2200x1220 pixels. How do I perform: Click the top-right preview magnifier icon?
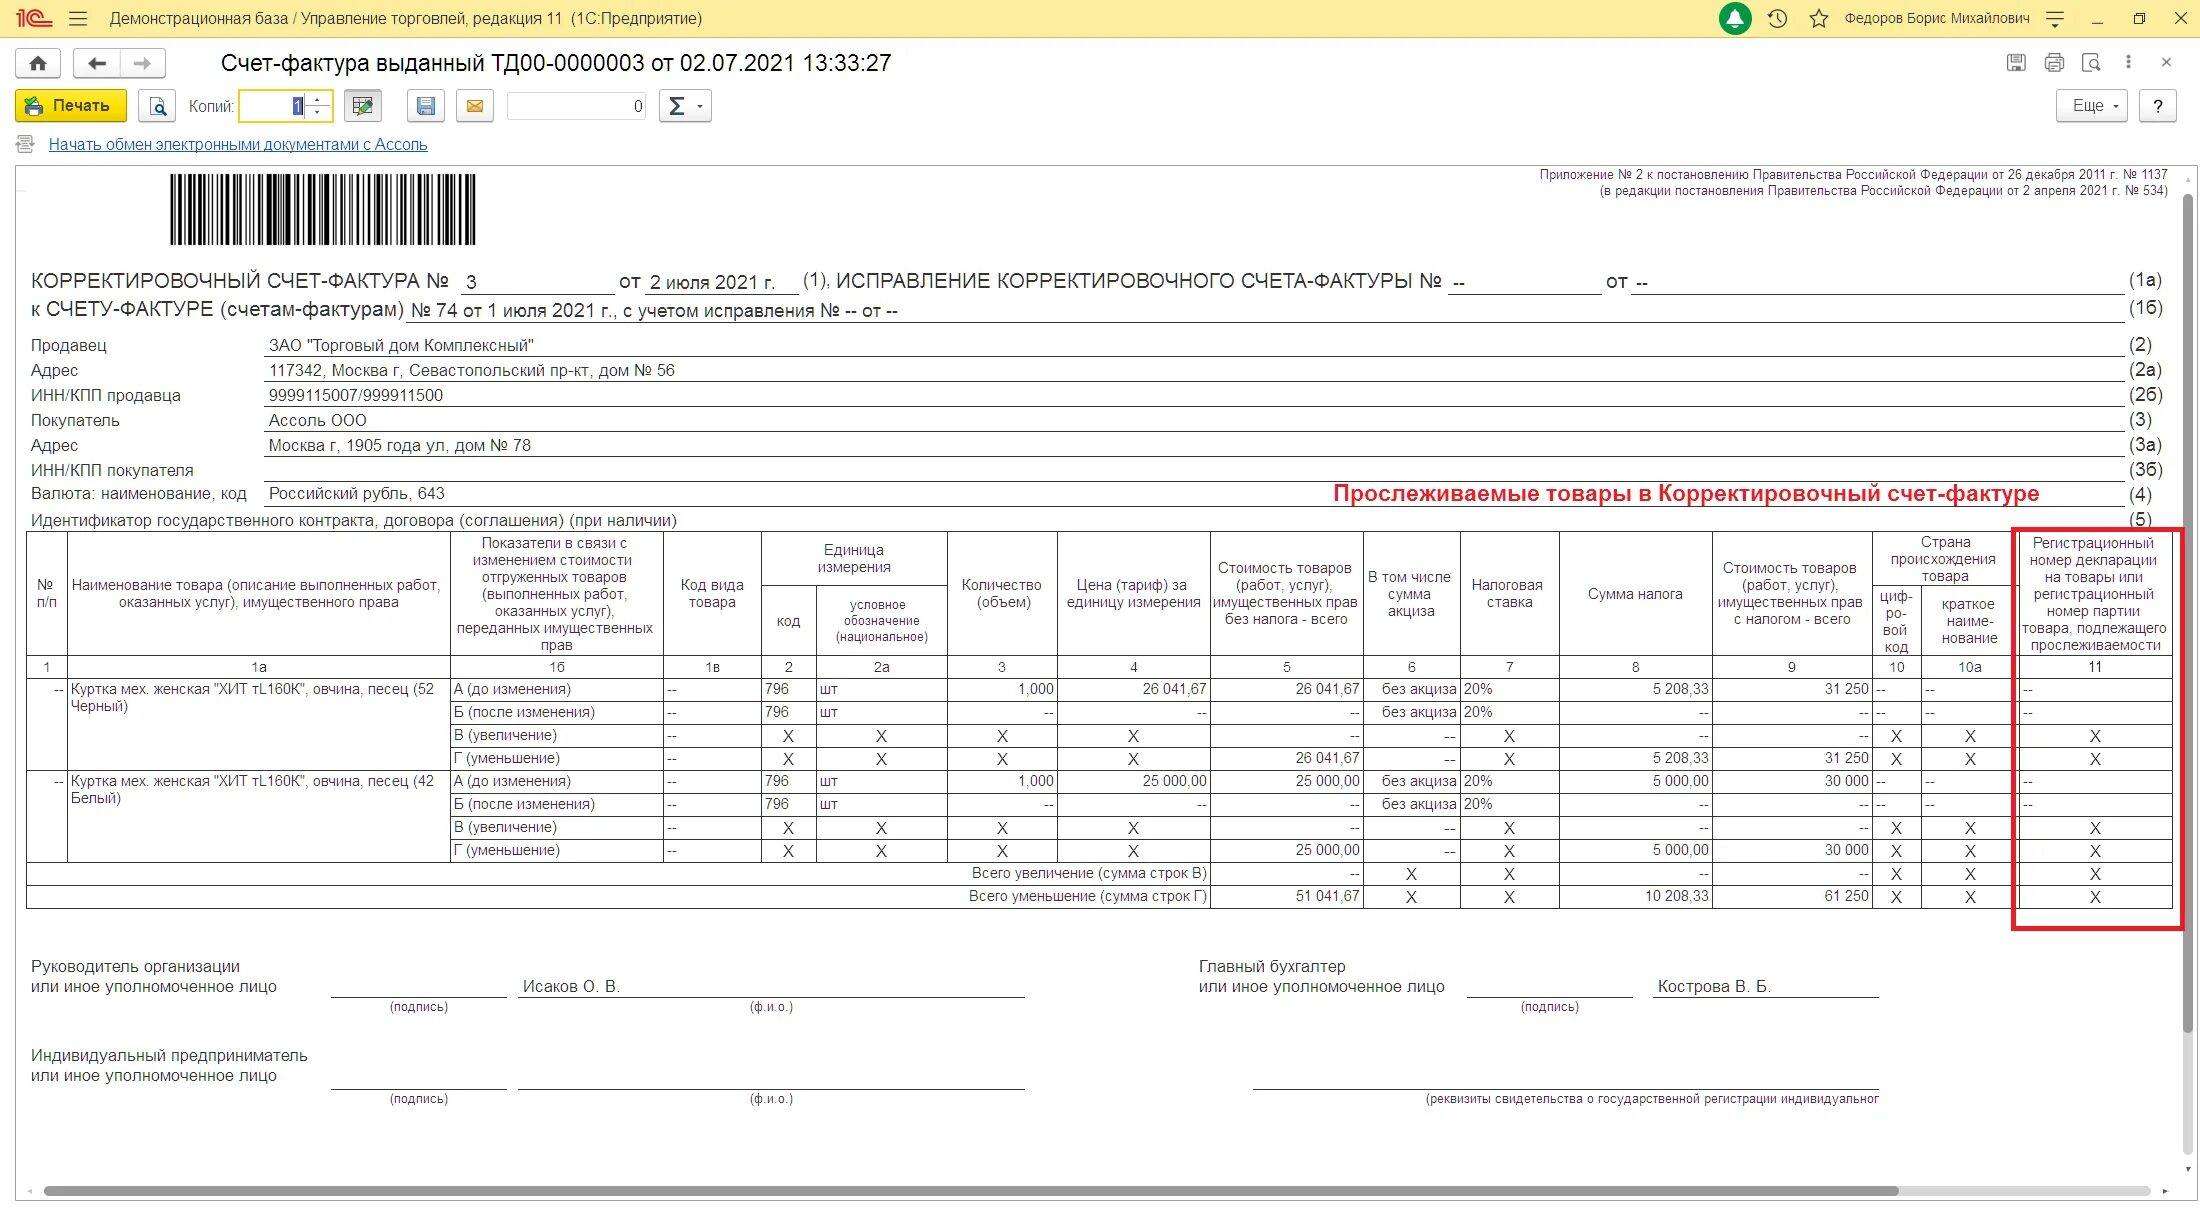2091,63
